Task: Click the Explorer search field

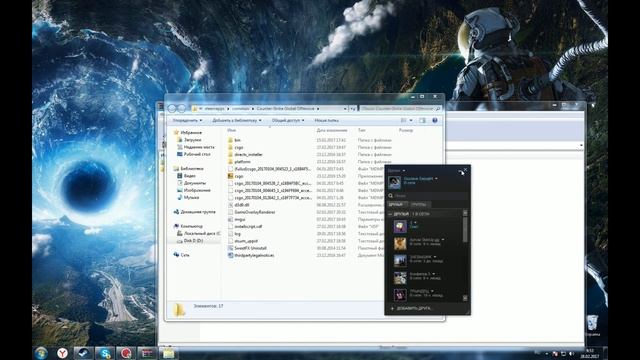Action: (400, 109)
